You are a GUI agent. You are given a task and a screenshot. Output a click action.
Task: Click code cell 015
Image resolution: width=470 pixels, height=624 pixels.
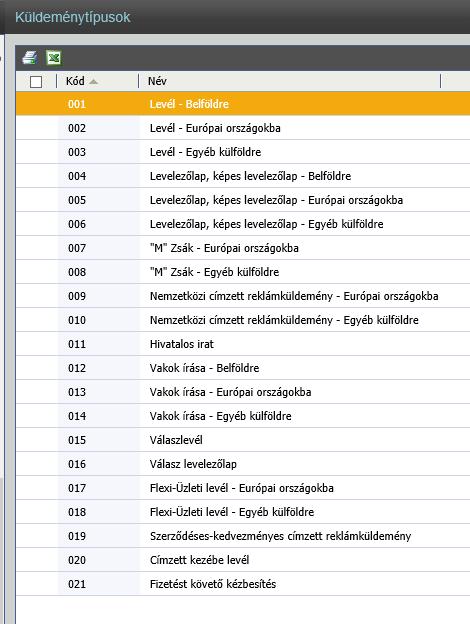point(98,440)
